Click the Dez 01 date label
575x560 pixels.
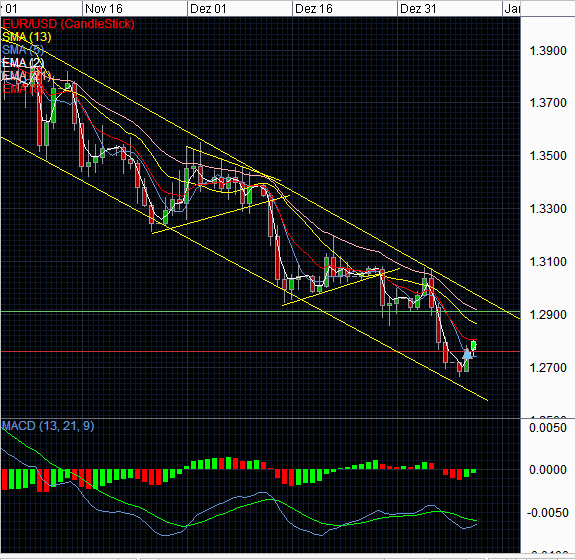click(208, 8)
